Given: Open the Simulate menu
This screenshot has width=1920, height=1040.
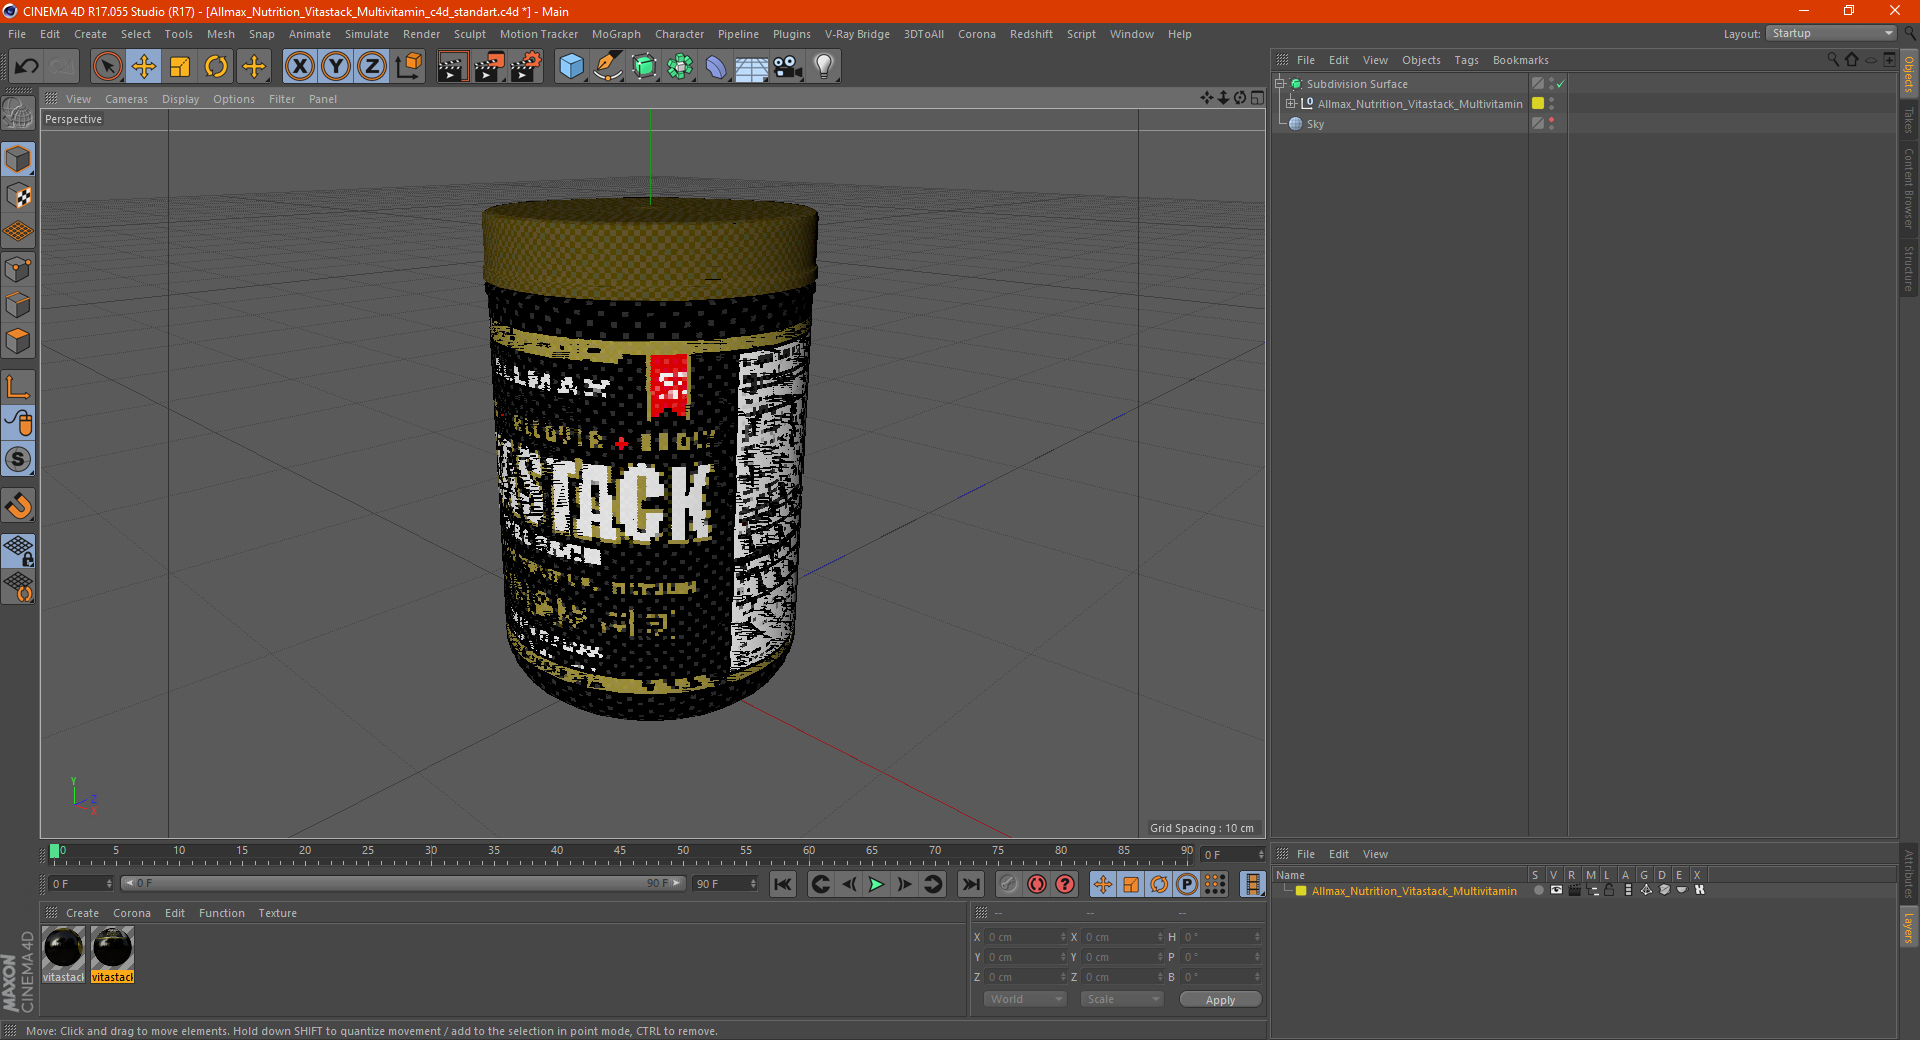Looking at the screenshot, I should click(x=367, y=34).
